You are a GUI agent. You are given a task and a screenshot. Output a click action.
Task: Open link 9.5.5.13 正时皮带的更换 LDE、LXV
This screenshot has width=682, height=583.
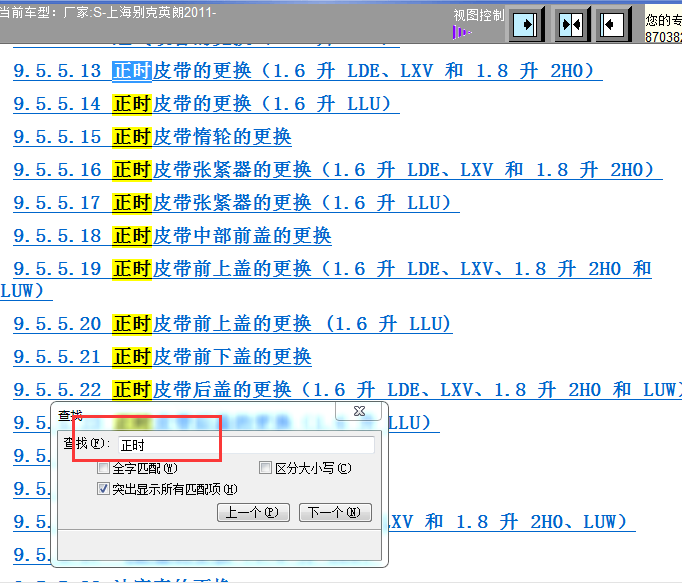click(x=308, y=71)
